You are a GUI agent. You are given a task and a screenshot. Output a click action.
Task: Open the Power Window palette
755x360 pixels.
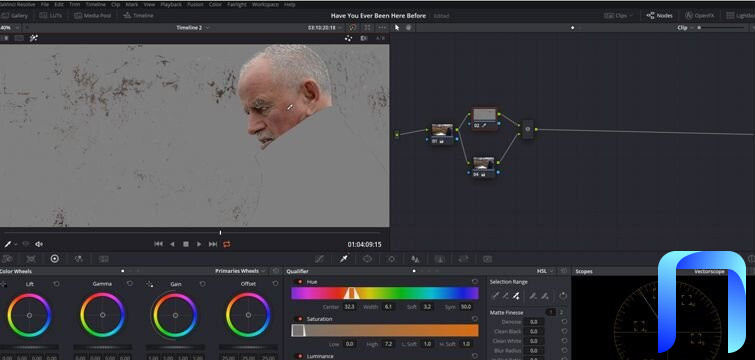367,259
